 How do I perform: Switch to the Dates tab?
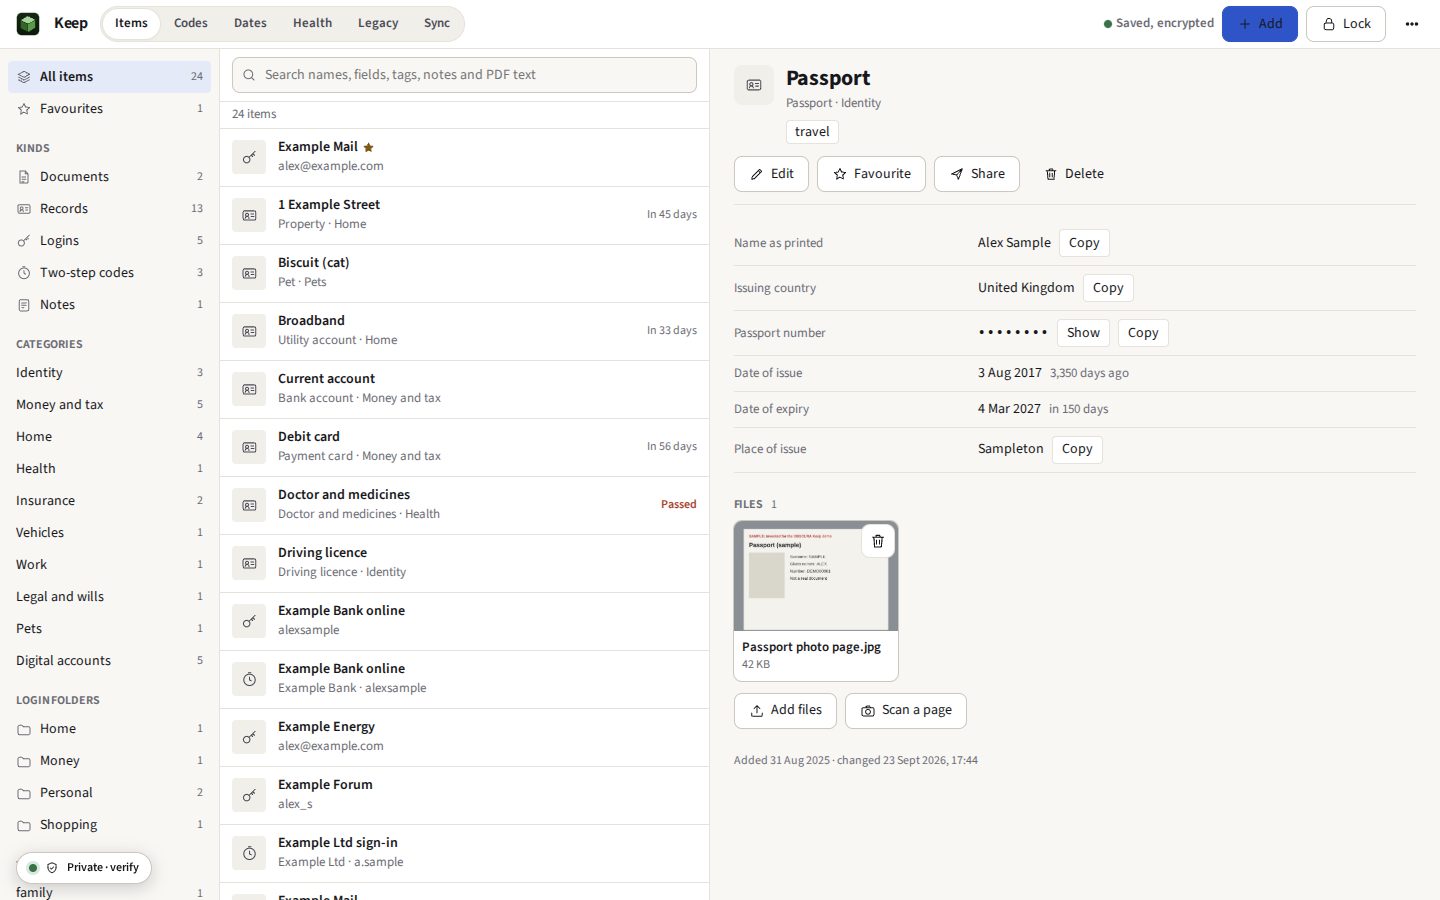pos(250,23)
